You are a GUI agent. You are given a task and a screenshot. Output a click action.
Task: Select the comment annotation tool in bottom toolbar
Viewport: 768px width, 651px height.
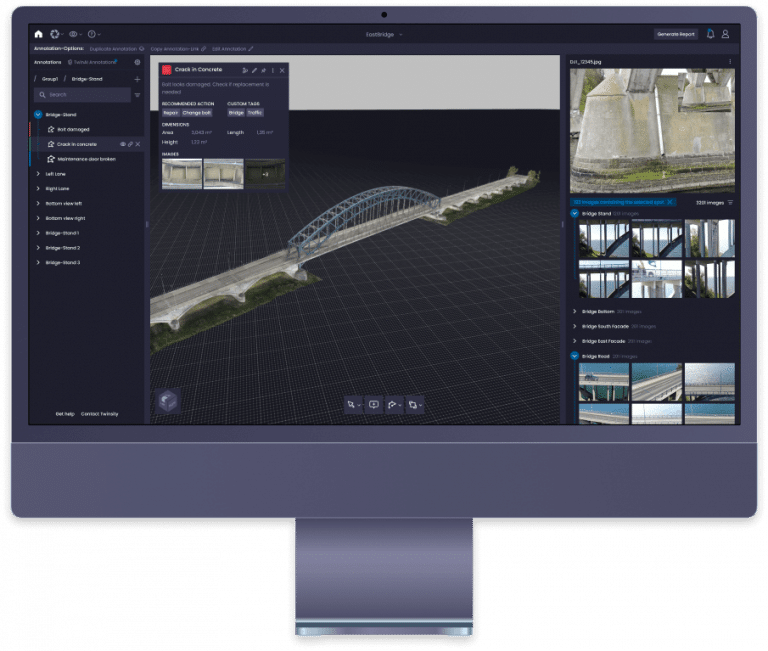373,404
